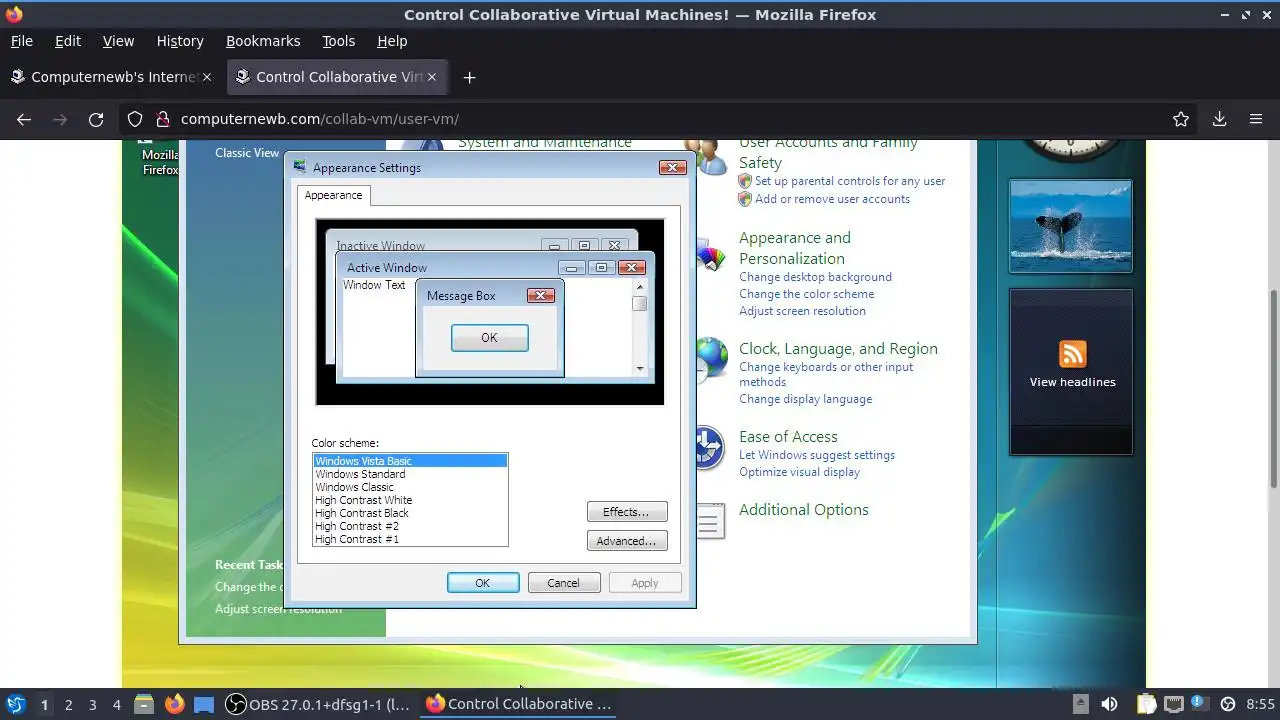The width and height of the screenshot is (1280, 720).
Task: Go back to the previous page
Action: click(24, 119)
